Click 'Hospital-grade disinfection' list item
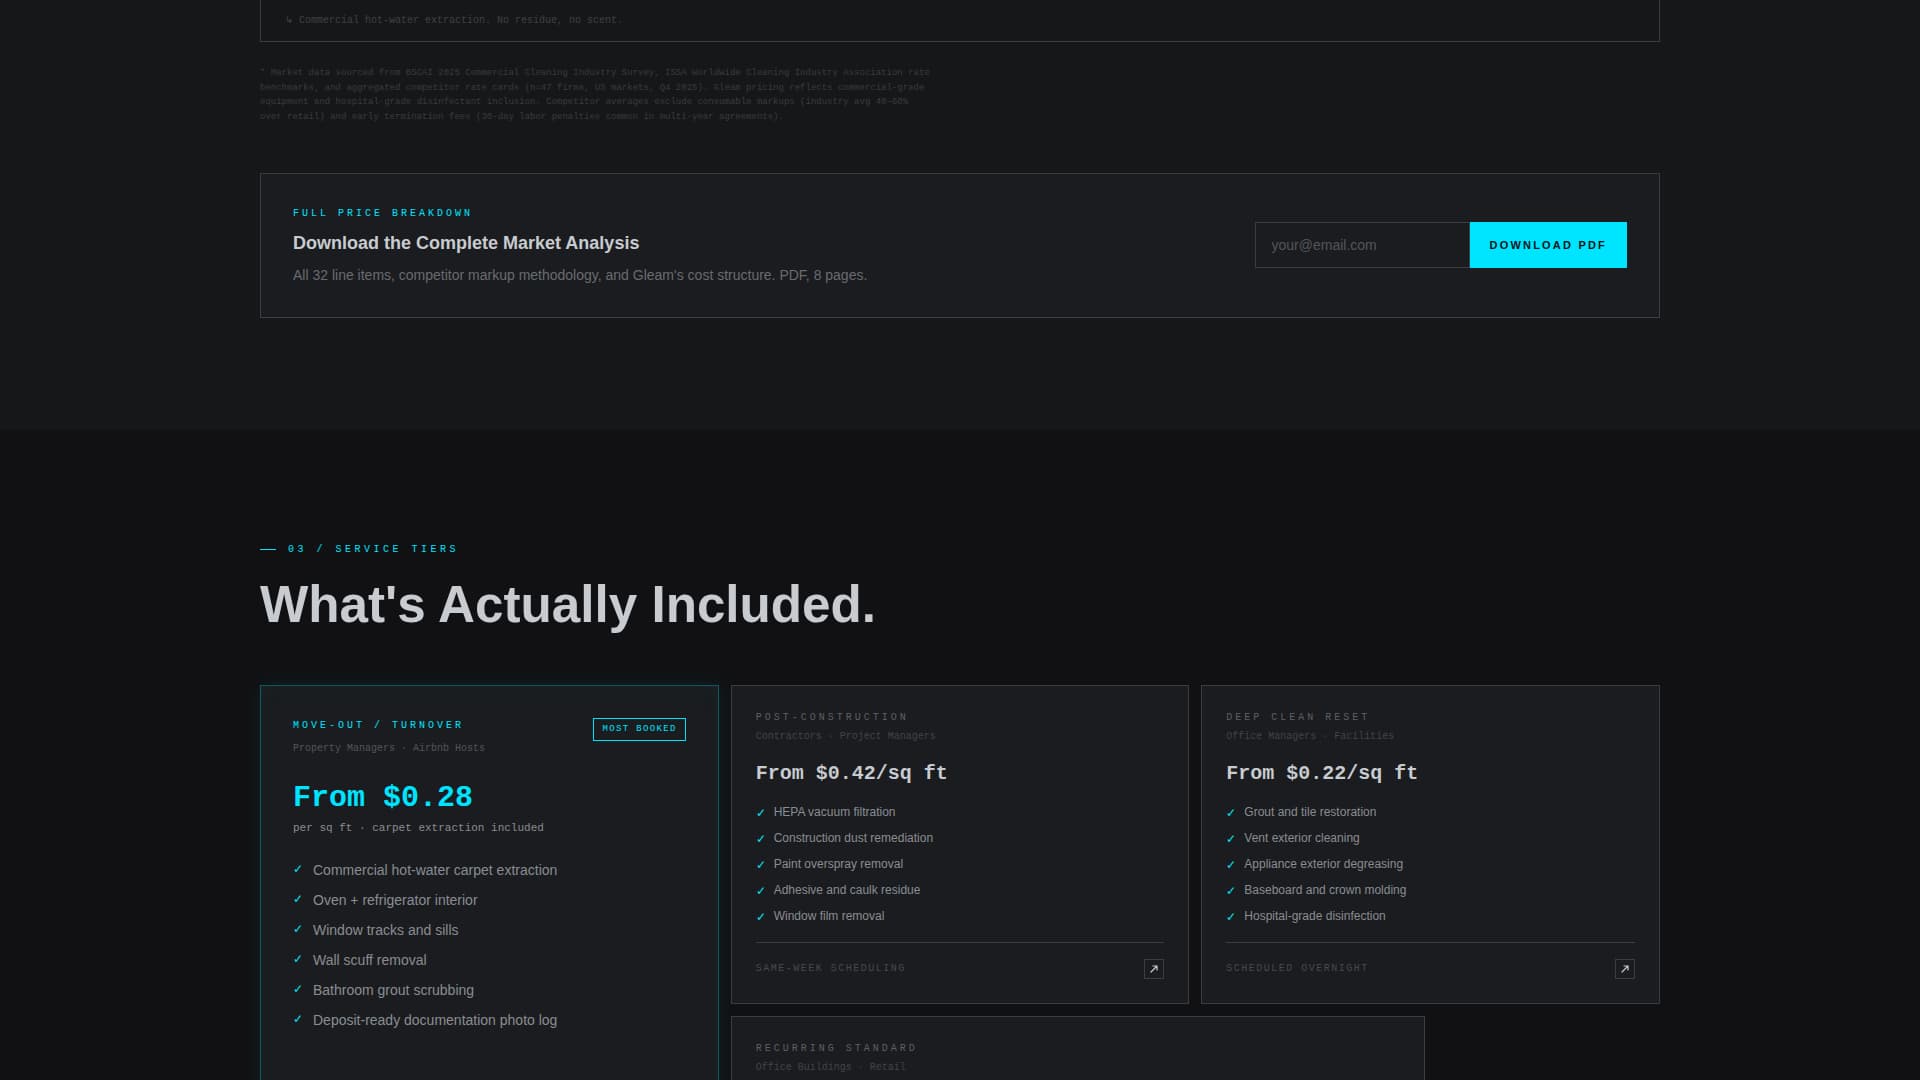1920x1080 pixels. coord(1315,916)
